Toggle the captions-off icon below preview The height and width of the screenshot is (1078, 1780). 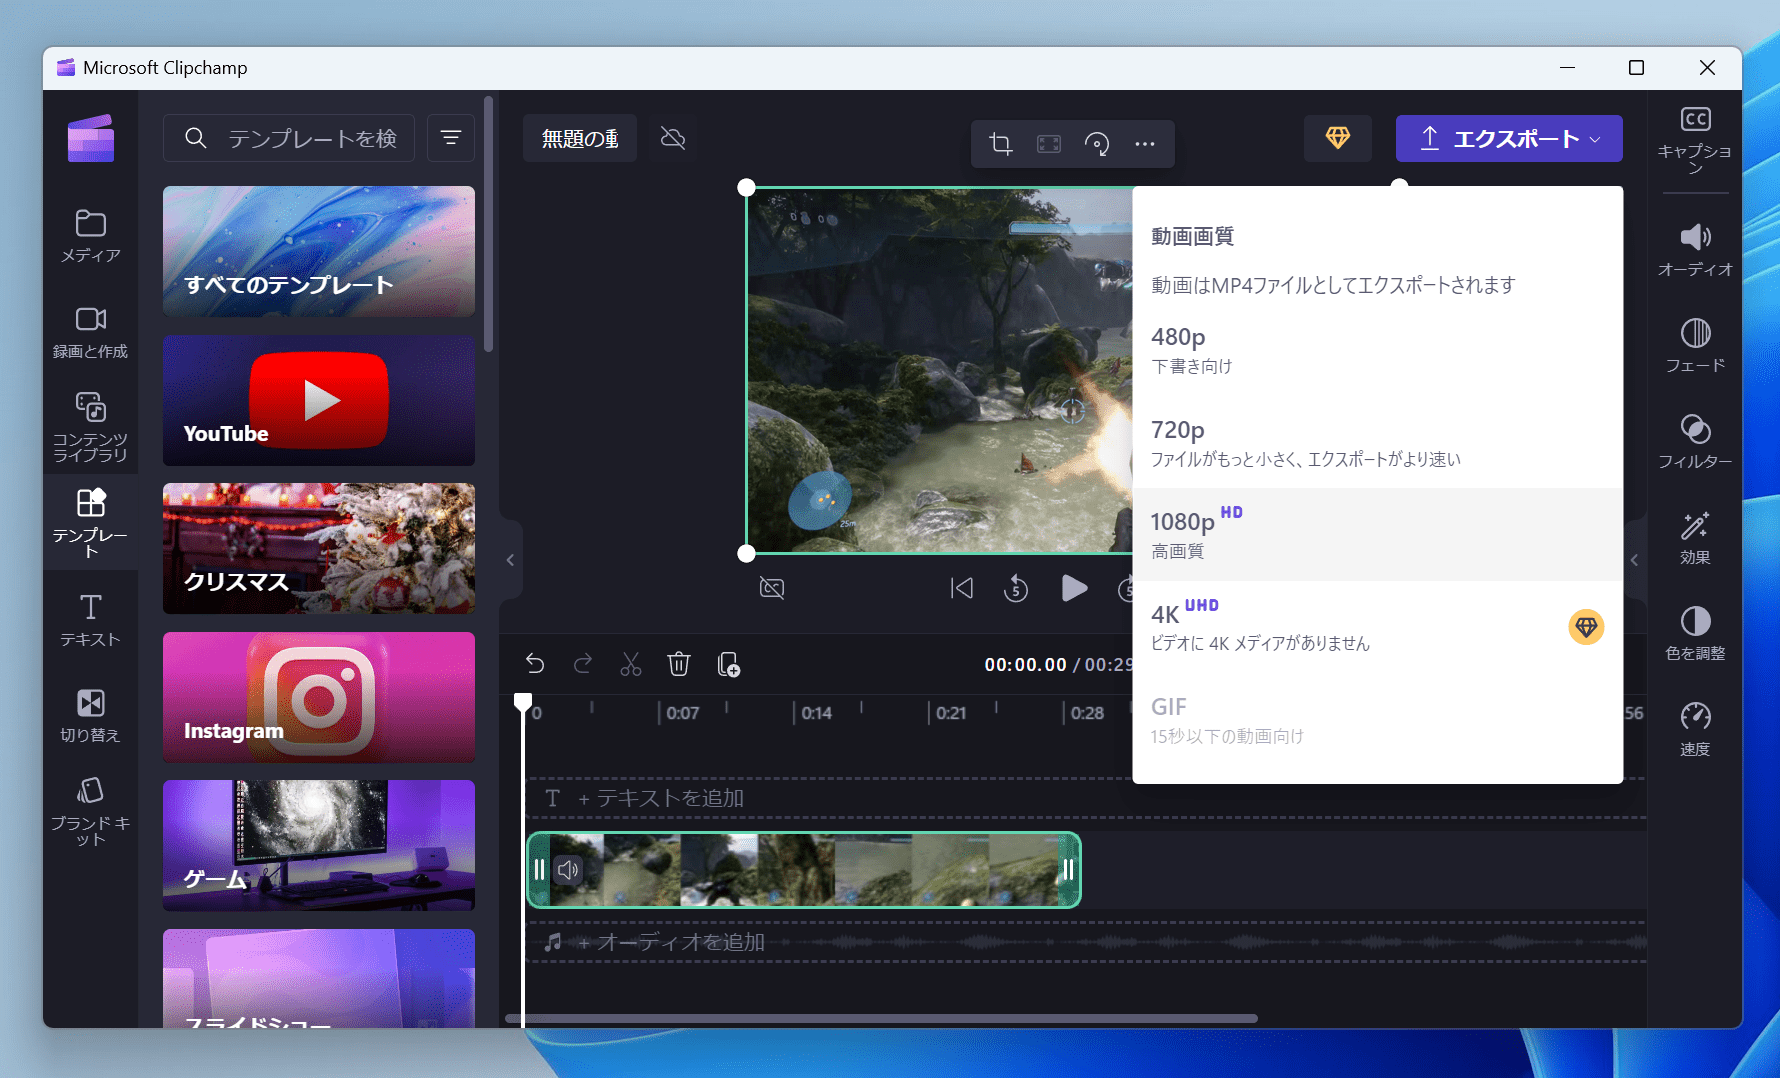(x=772, y=588)
